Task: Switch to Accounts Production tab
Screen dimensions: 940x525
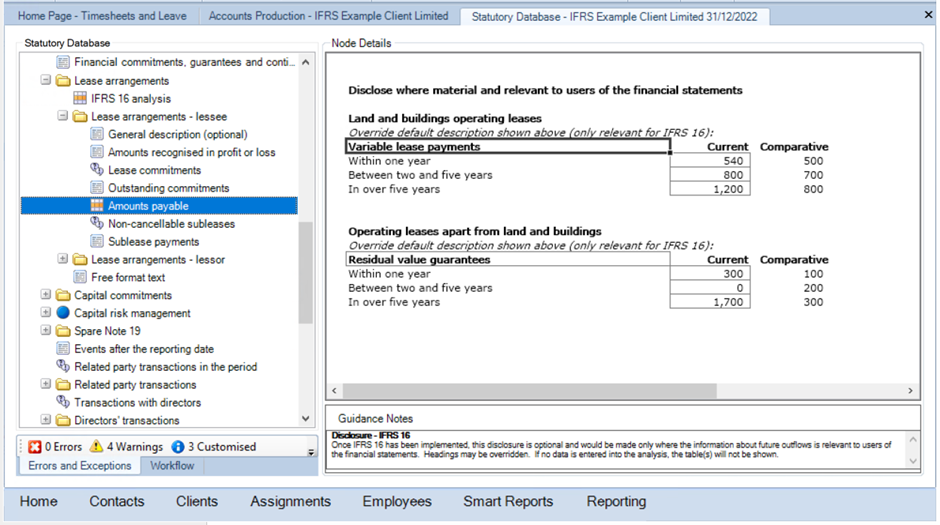Action: point(329,16)
